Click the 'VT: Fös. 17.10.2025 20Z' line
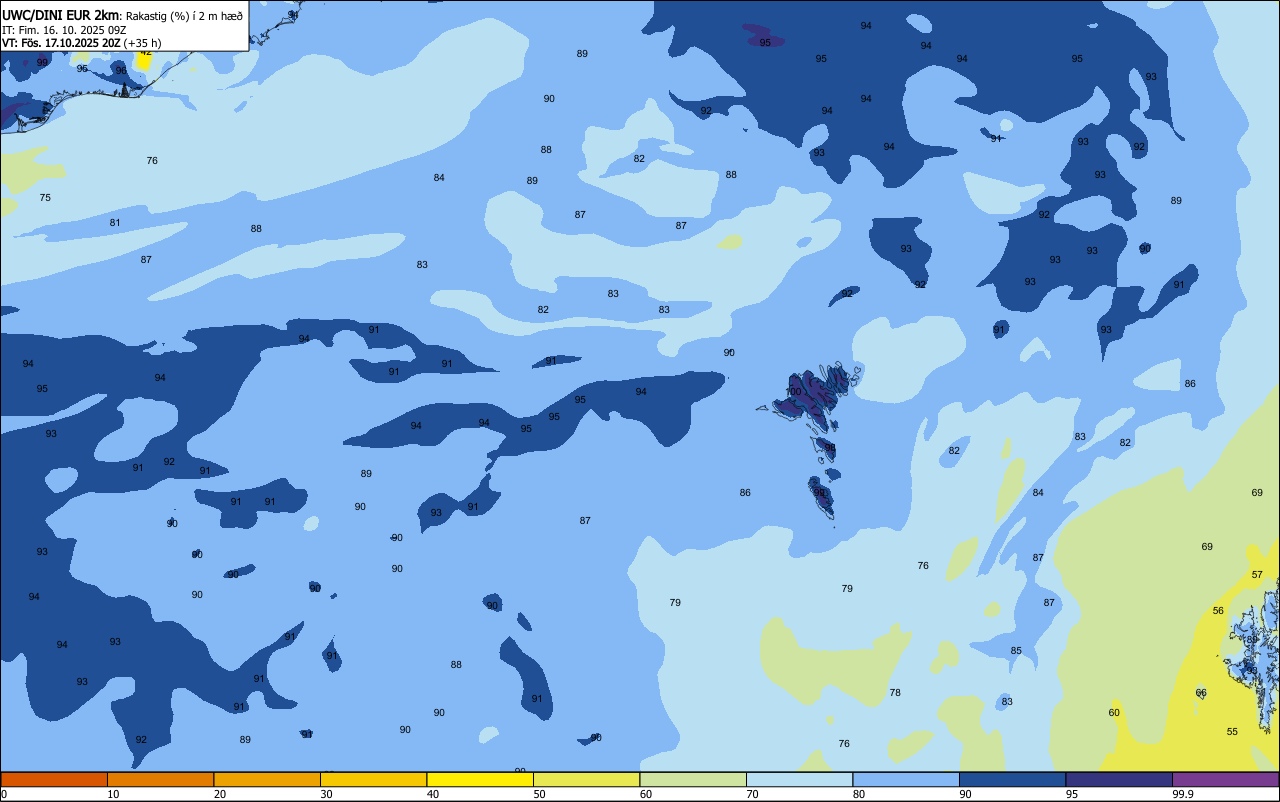This screenshot has width=1280, height=802. (x=61, y=43)
